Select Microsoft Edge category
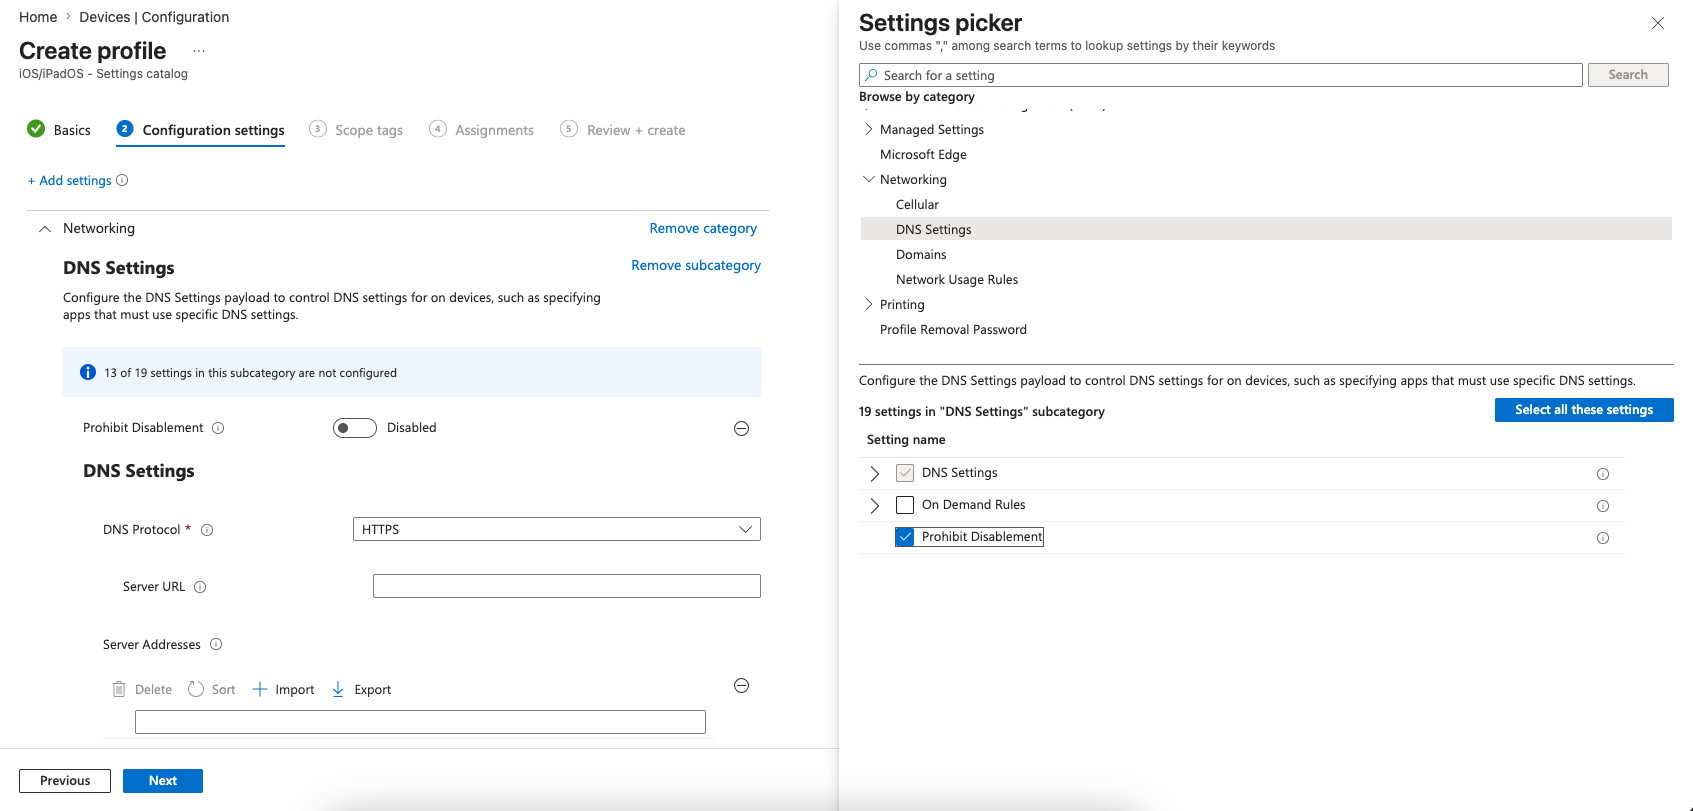 point(923,154)
